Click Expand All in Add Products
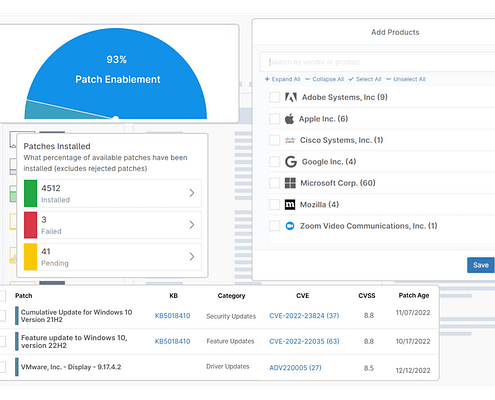495x400 pixels. (283, 79)
